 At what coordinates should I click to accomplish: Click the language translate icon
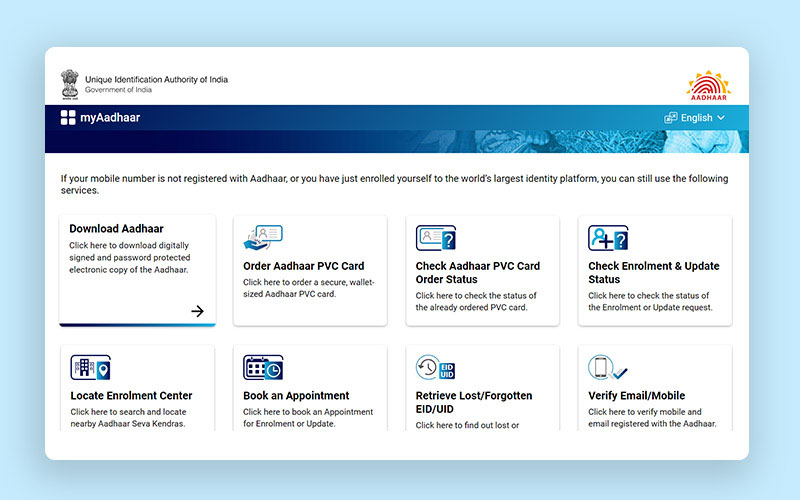pyautogui.click(x=671, y=118)
